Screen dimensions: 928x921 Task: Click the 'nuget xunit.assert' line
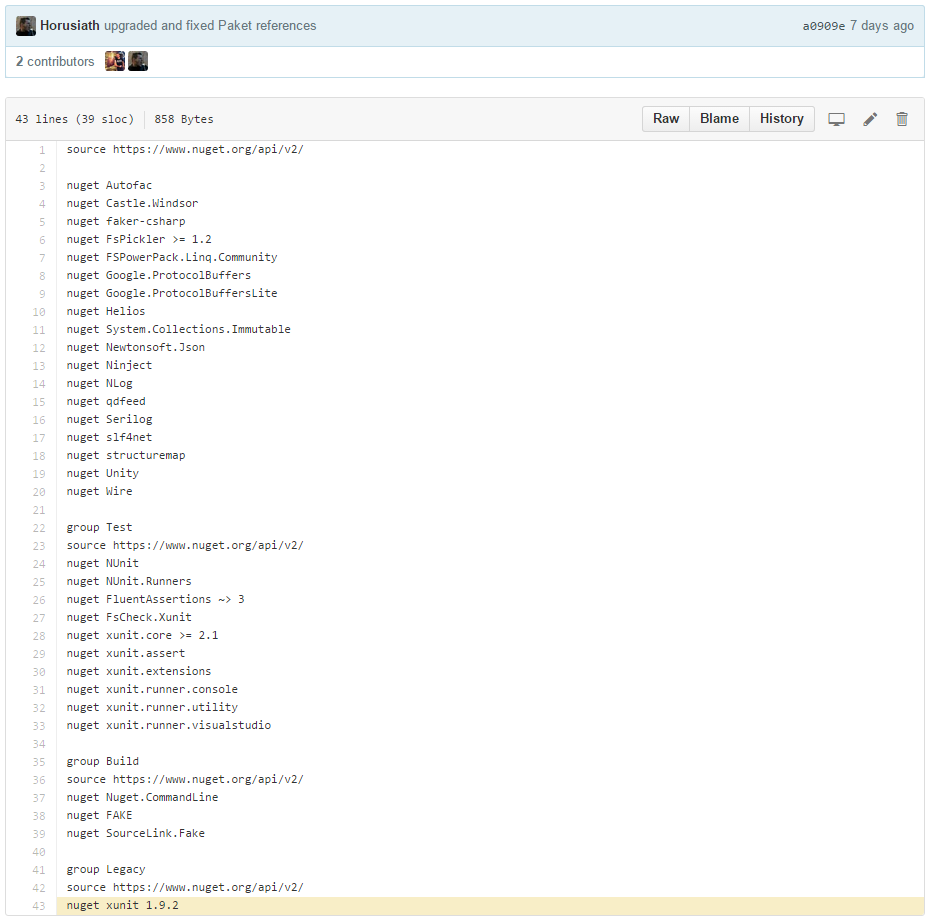[126, 653]
